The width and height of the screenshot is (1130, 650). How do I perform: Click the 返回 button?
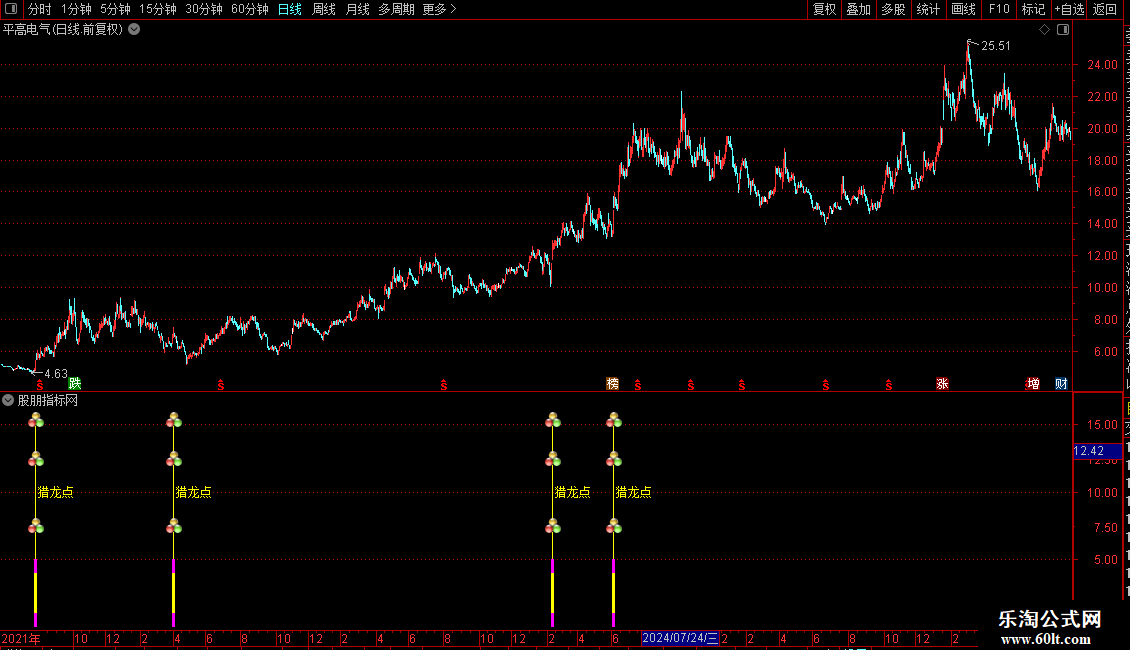[1104, 9]
